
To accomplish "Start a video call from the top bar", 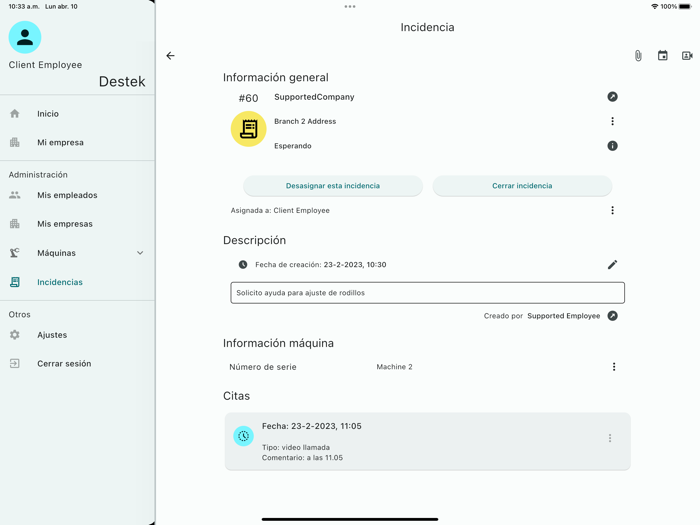I will [687, 56].
